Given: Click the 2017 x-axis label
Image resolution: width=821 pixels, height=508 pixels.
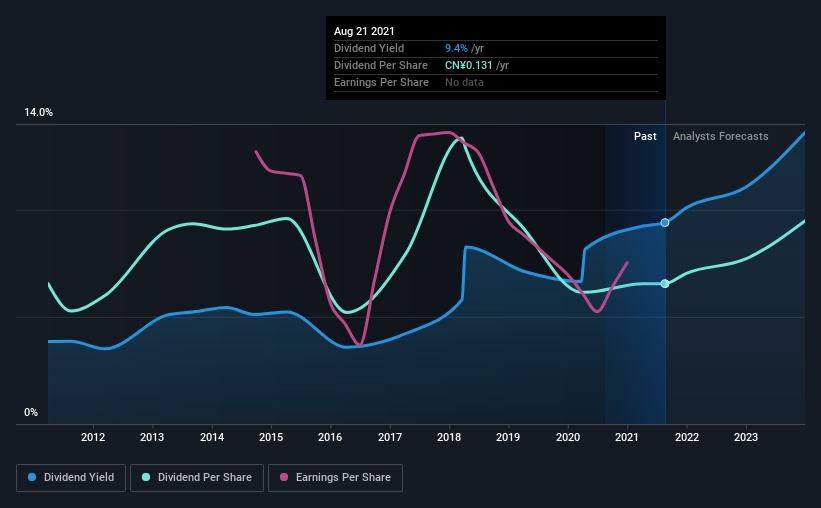Looking at the screenshot, I should [390, 437].
